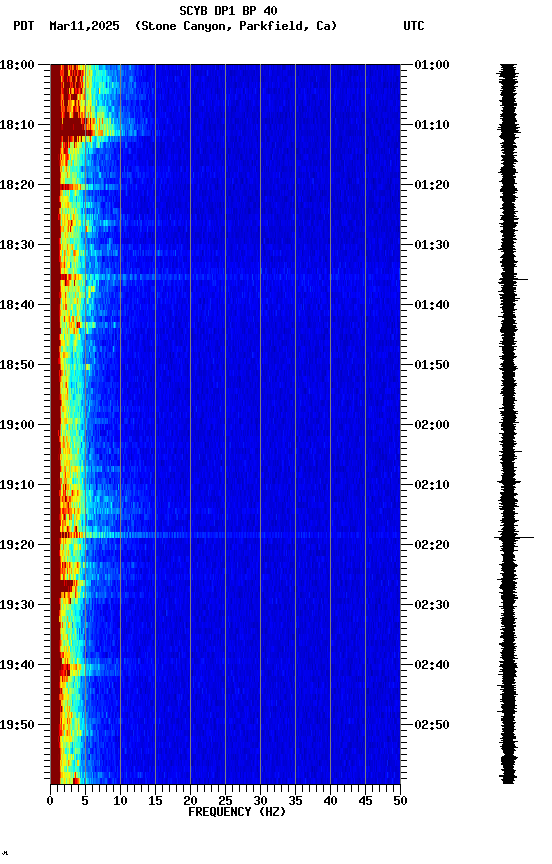This screenshot has height=864, width=552.
Task: Click the '40' frequency axis label
Action: coord(331,801)
